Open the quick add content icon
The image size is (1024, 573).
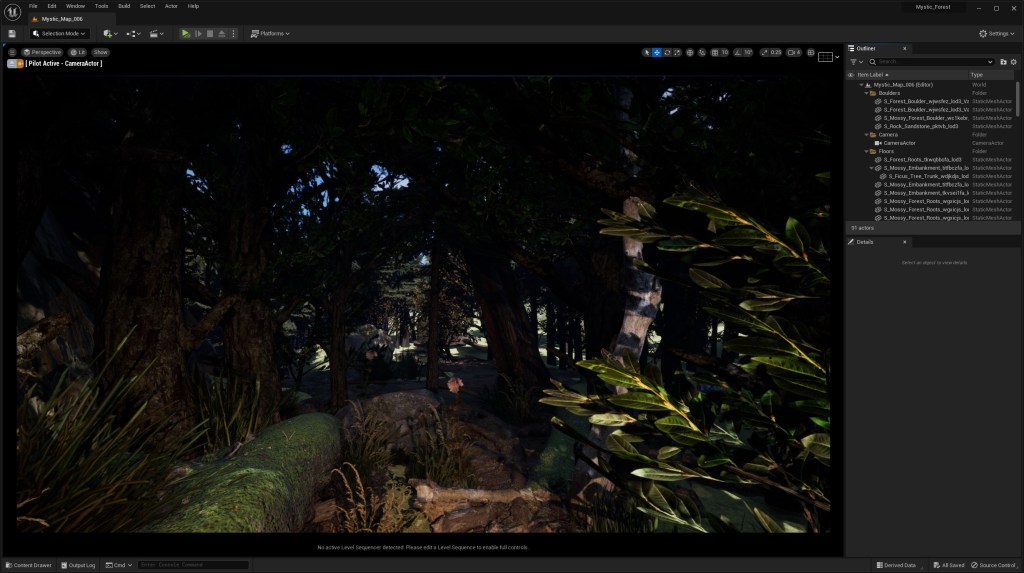109,33
